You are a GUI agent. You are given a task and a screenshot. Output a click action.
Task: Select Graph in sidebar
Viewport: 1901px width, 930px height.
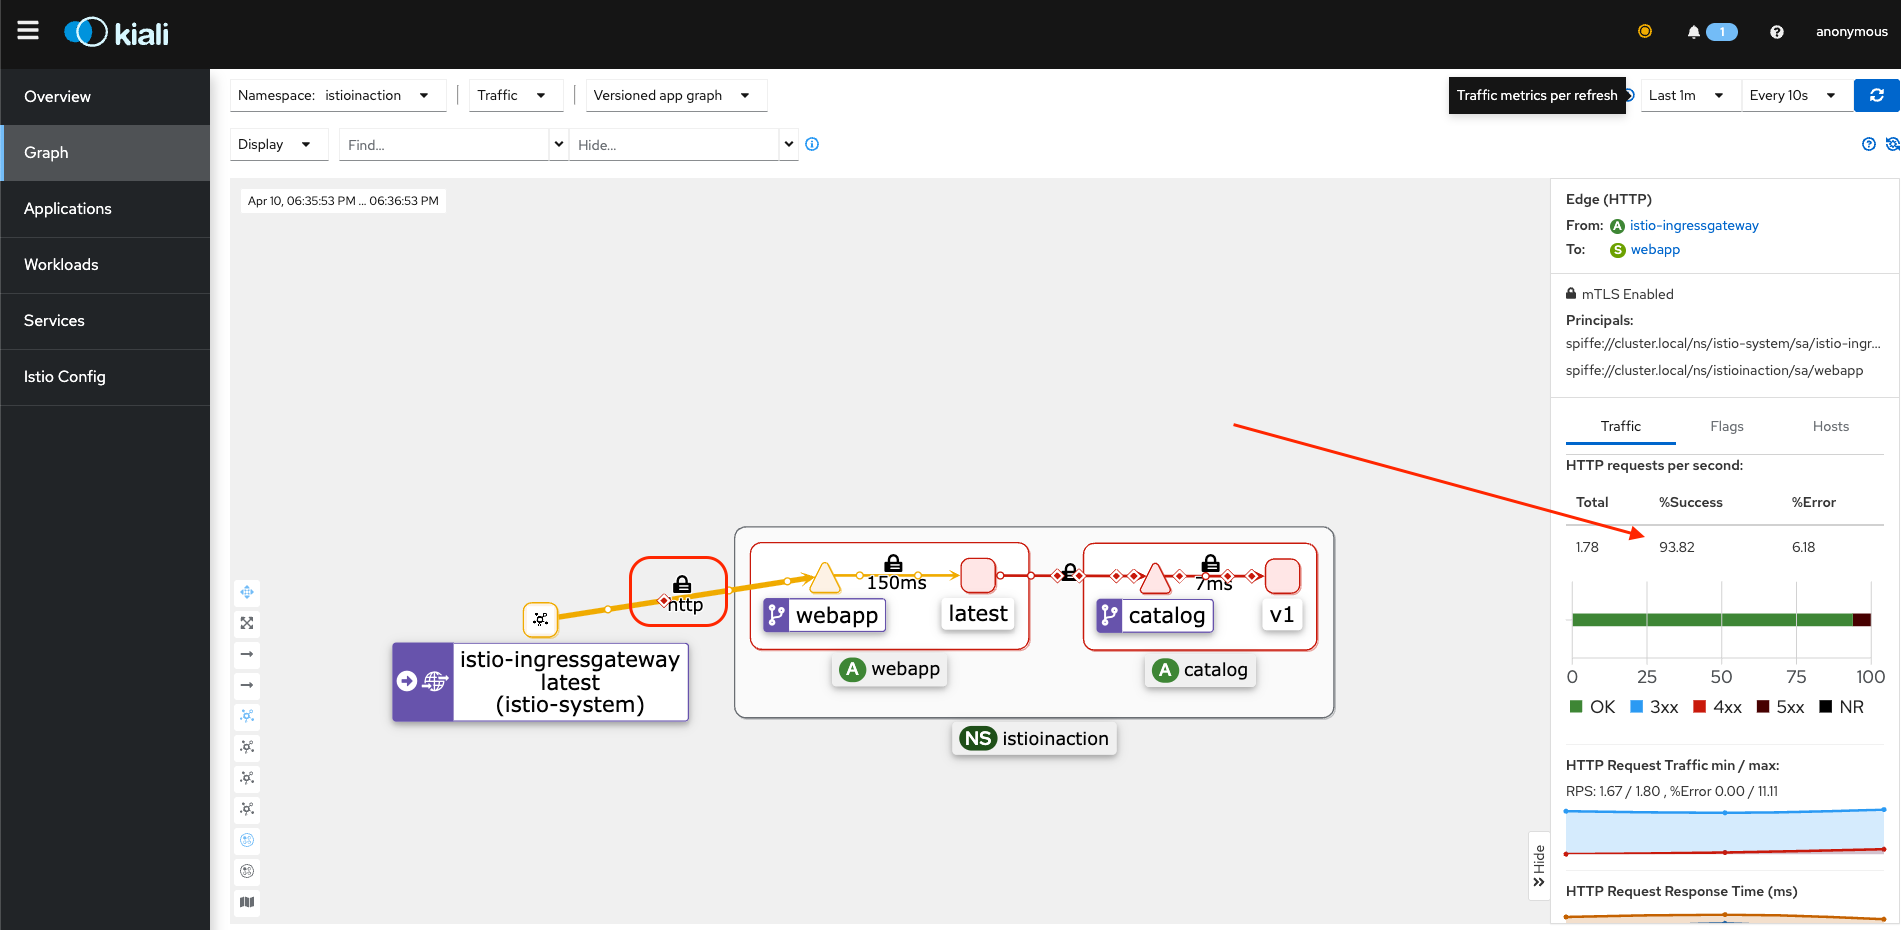pyautogui.click(x=105, y=153)
